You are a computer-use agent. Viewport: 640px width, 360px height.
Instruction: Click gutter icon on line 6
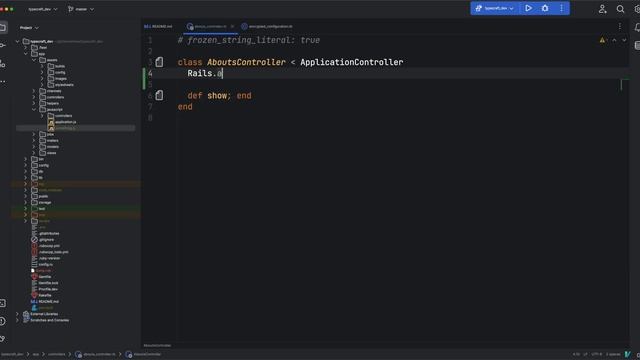tap(159, 96)
